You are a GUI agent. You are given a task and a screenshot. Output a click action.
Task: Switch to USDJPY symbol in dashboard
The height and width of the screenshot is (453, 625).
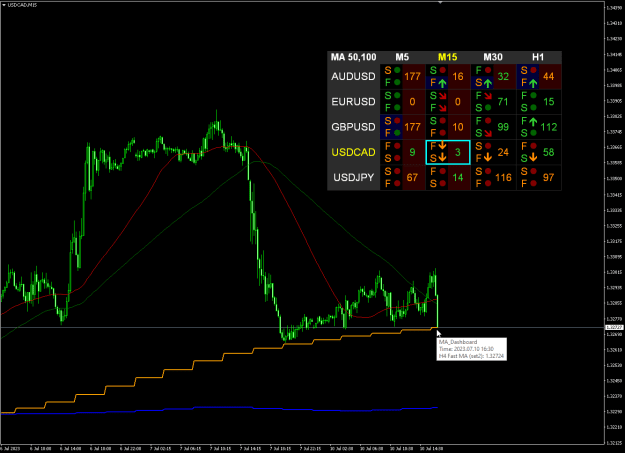(x=353, y=177)
